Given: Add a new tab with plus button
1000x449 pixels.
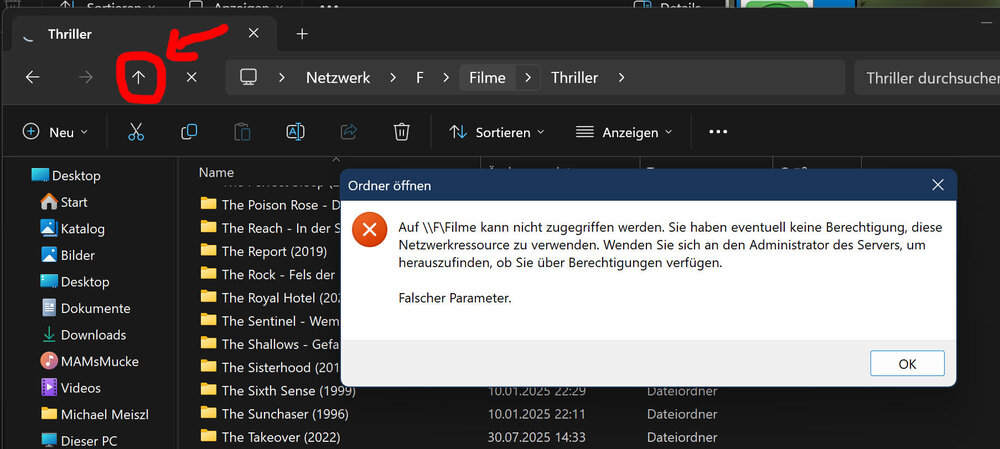Looking at the screenshot, I should click(x=302, y=34).
